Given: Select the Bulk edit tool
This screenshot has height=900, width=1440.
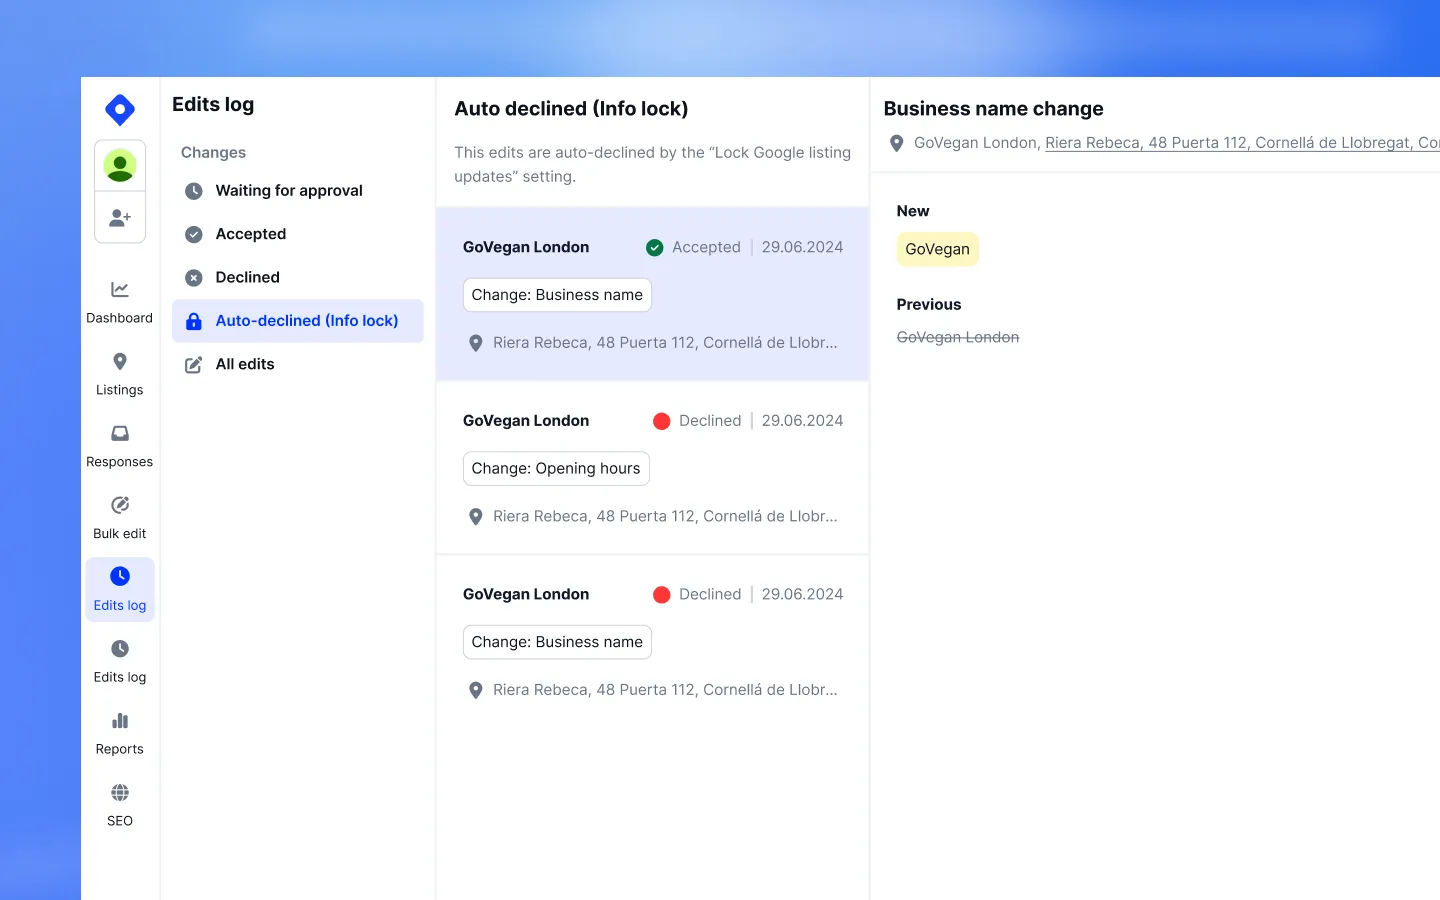Looking at the screenshot, I should pyautogui.click(x=119, y=517).
